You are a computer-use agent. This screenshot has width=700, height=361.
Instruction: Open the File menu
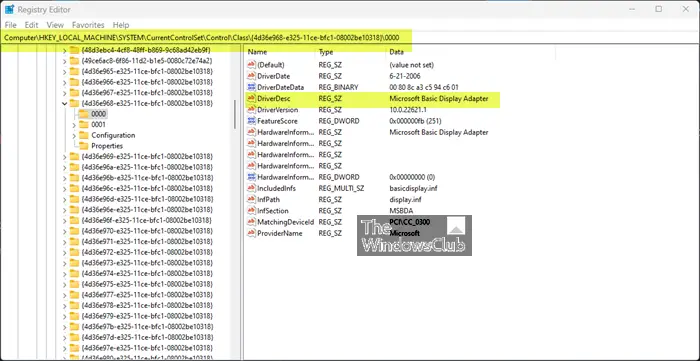click(11, 25)
